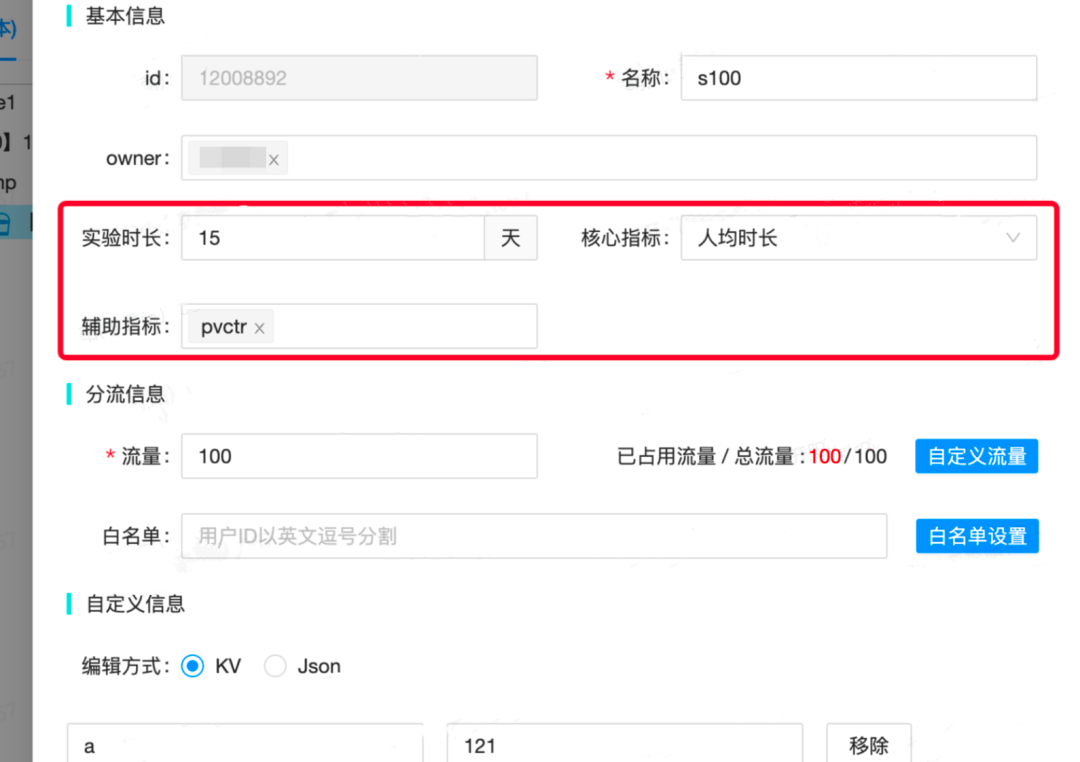Click the 天 unit addon

[x=511, y=238]
